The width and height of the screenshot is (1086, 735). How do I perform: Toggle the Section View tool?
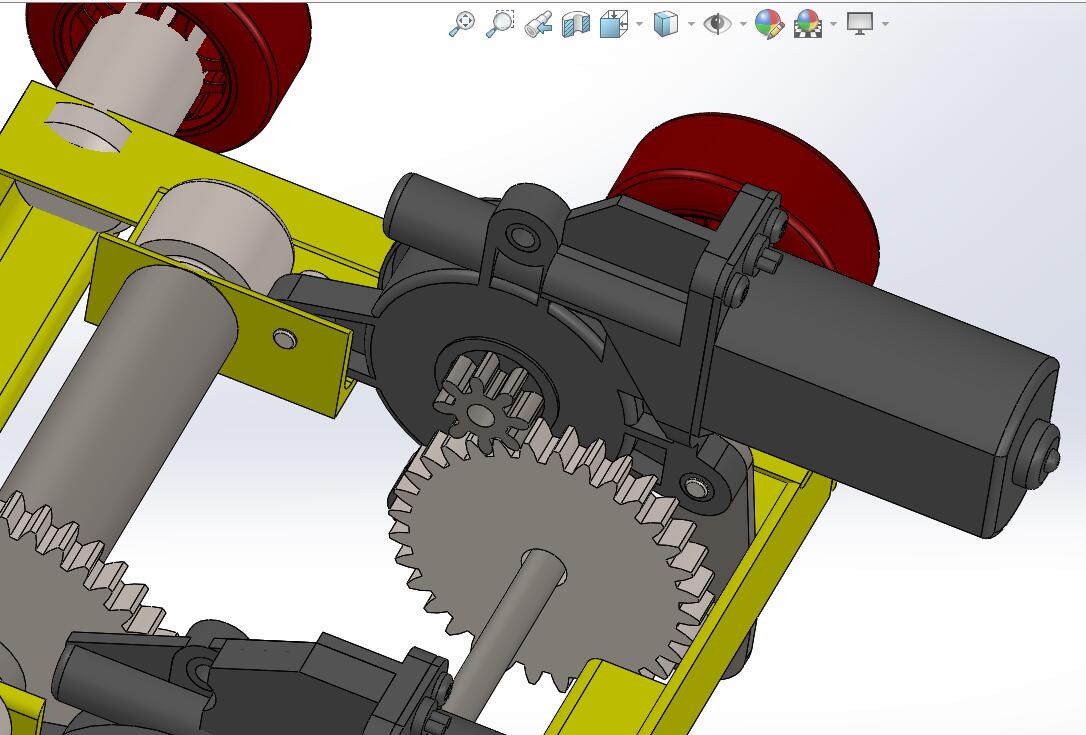tap(576, 24)
